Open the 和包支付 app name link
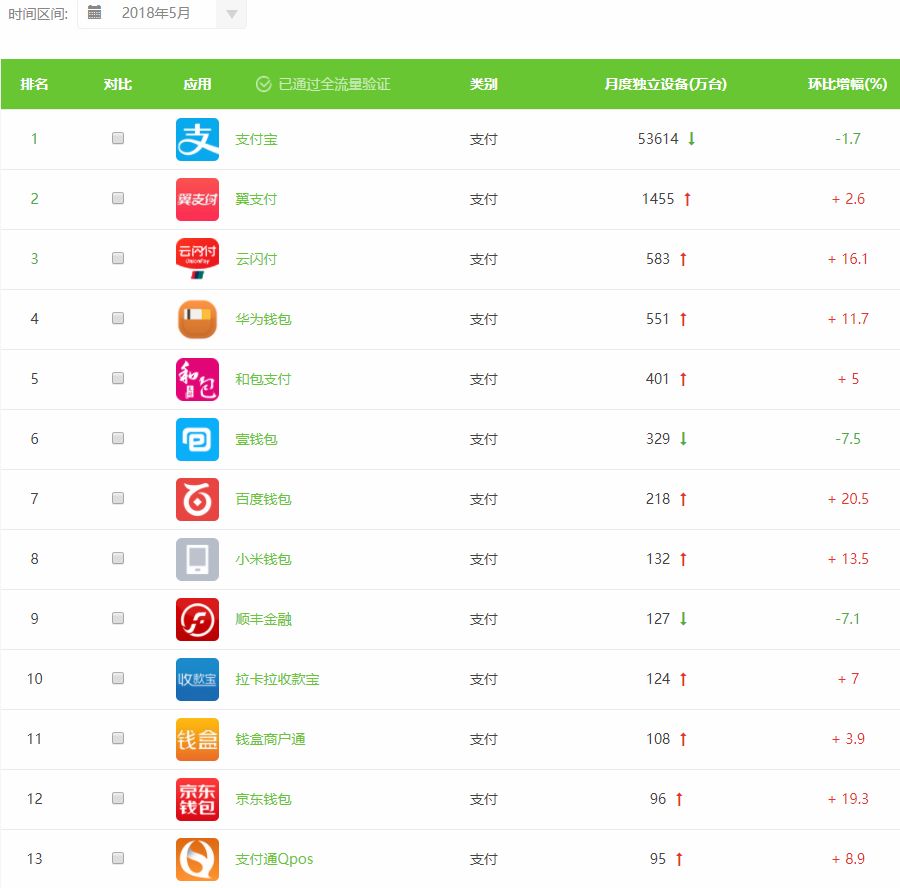The height and width of the screenshot is (888, 900). click(263, 379)
